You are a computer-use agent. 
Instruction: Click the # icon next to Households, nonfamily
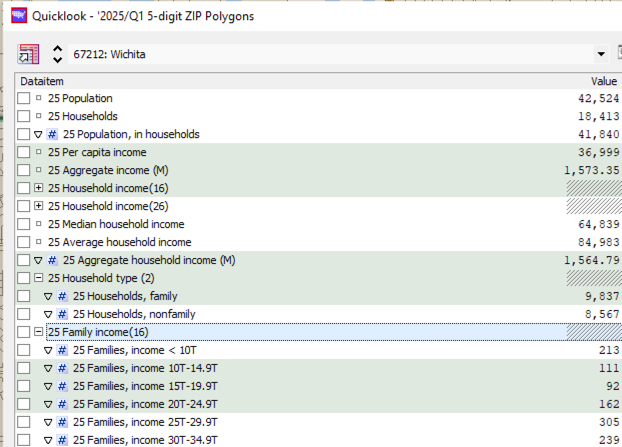[62, 314]
